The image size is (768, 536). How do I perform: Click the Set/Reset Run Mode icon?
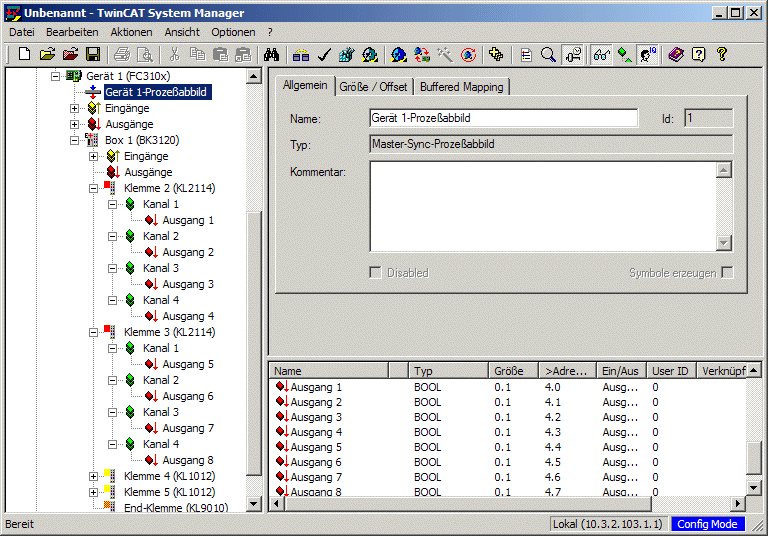tap(370, 54)
